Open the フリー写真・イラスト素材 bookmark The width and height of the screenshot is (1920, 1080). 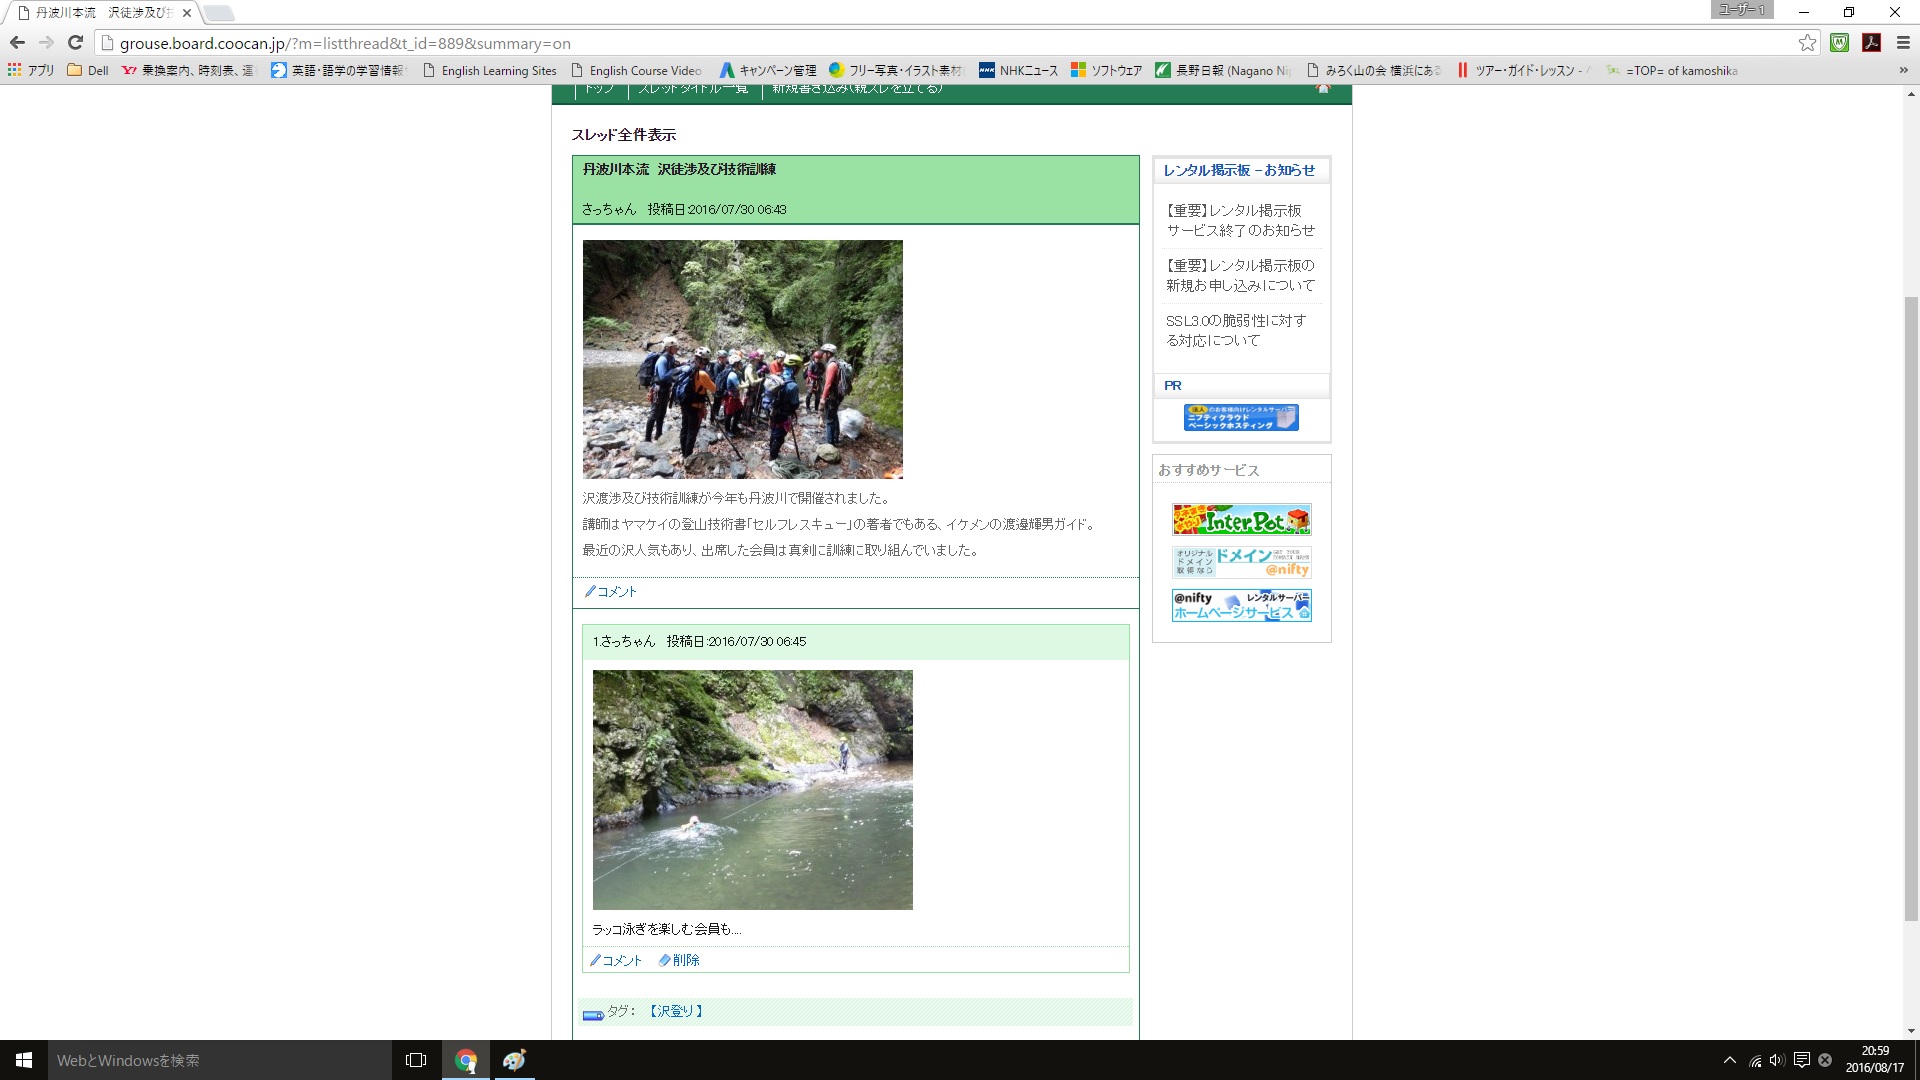pyautogui.click(x=896, y=70)
